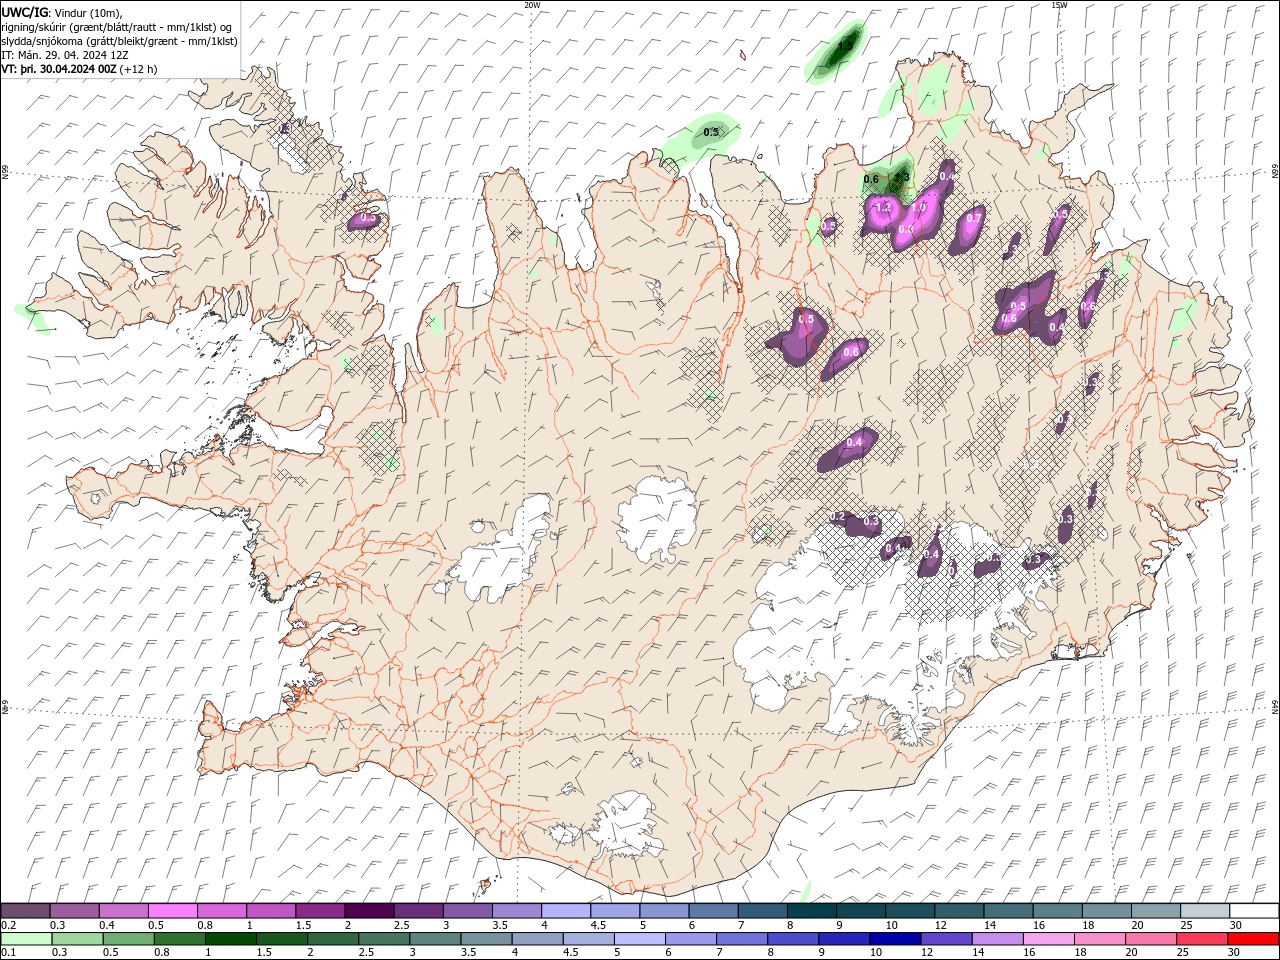Select lower-row swatch between 20 and 25
The image size is (1280, 960).
(x=1149, y=939)
